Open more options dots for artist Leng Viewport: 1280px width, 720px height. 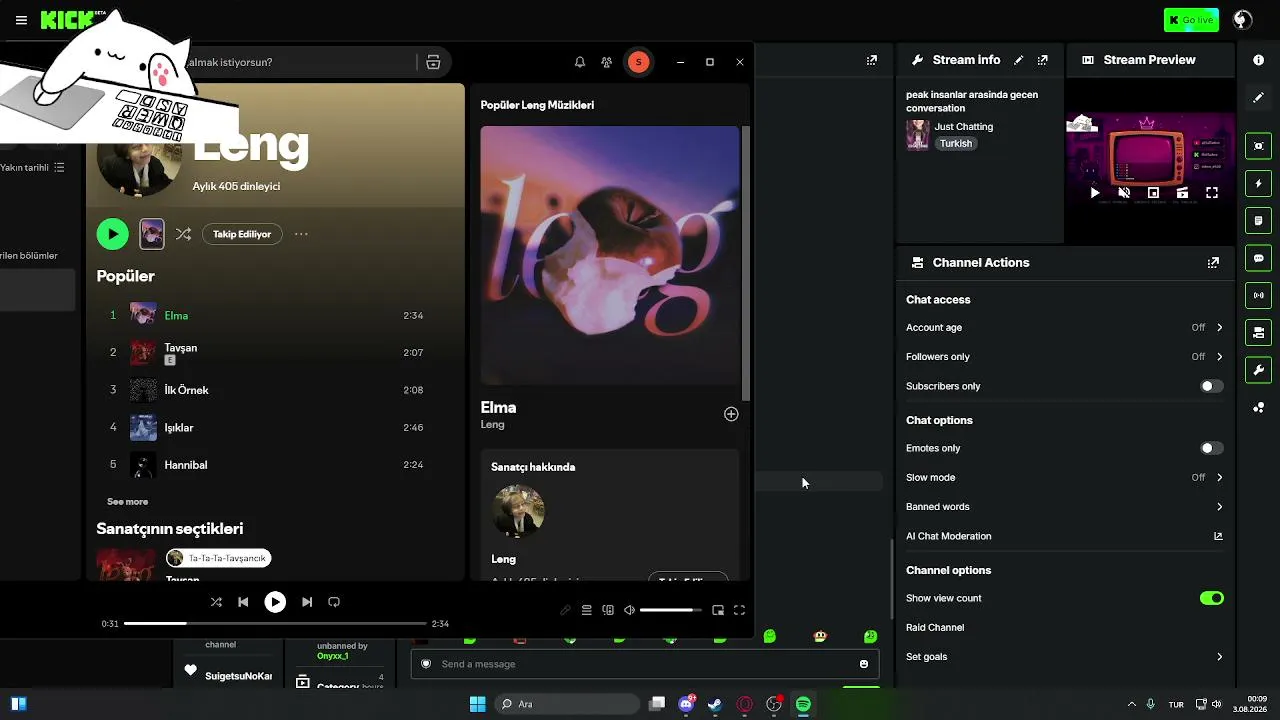point(301,234)
